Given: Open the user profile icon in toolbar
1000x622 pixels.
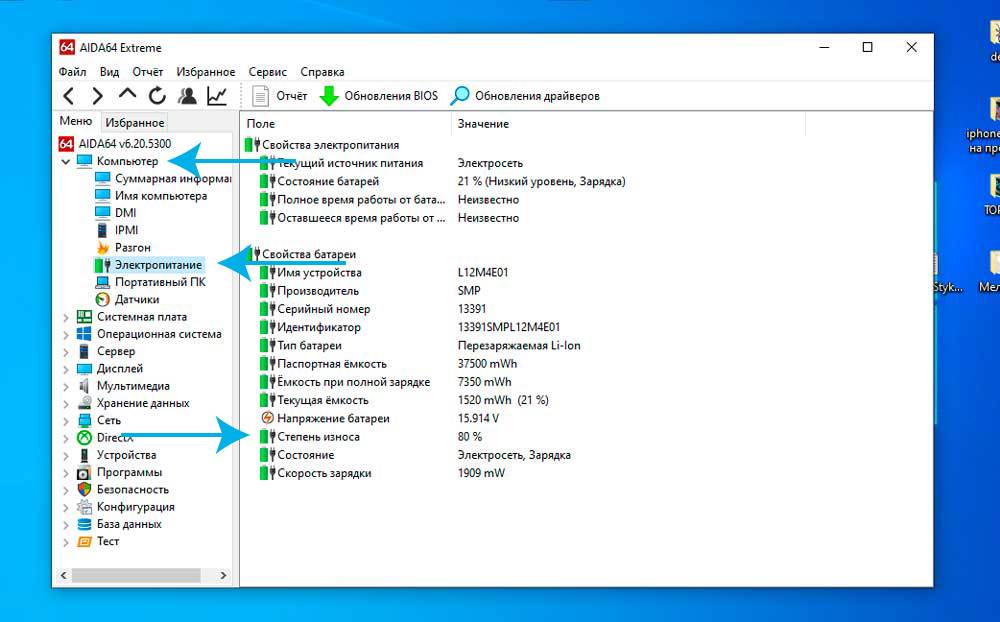Looking at the screenshot, I should coord(188,96).
